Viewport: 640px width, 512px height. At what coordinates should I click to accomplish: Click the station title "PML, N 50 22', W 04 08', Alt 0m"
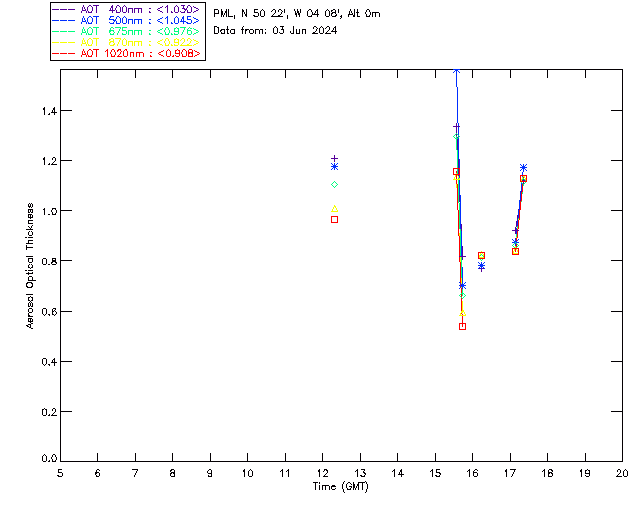(297, 14)
